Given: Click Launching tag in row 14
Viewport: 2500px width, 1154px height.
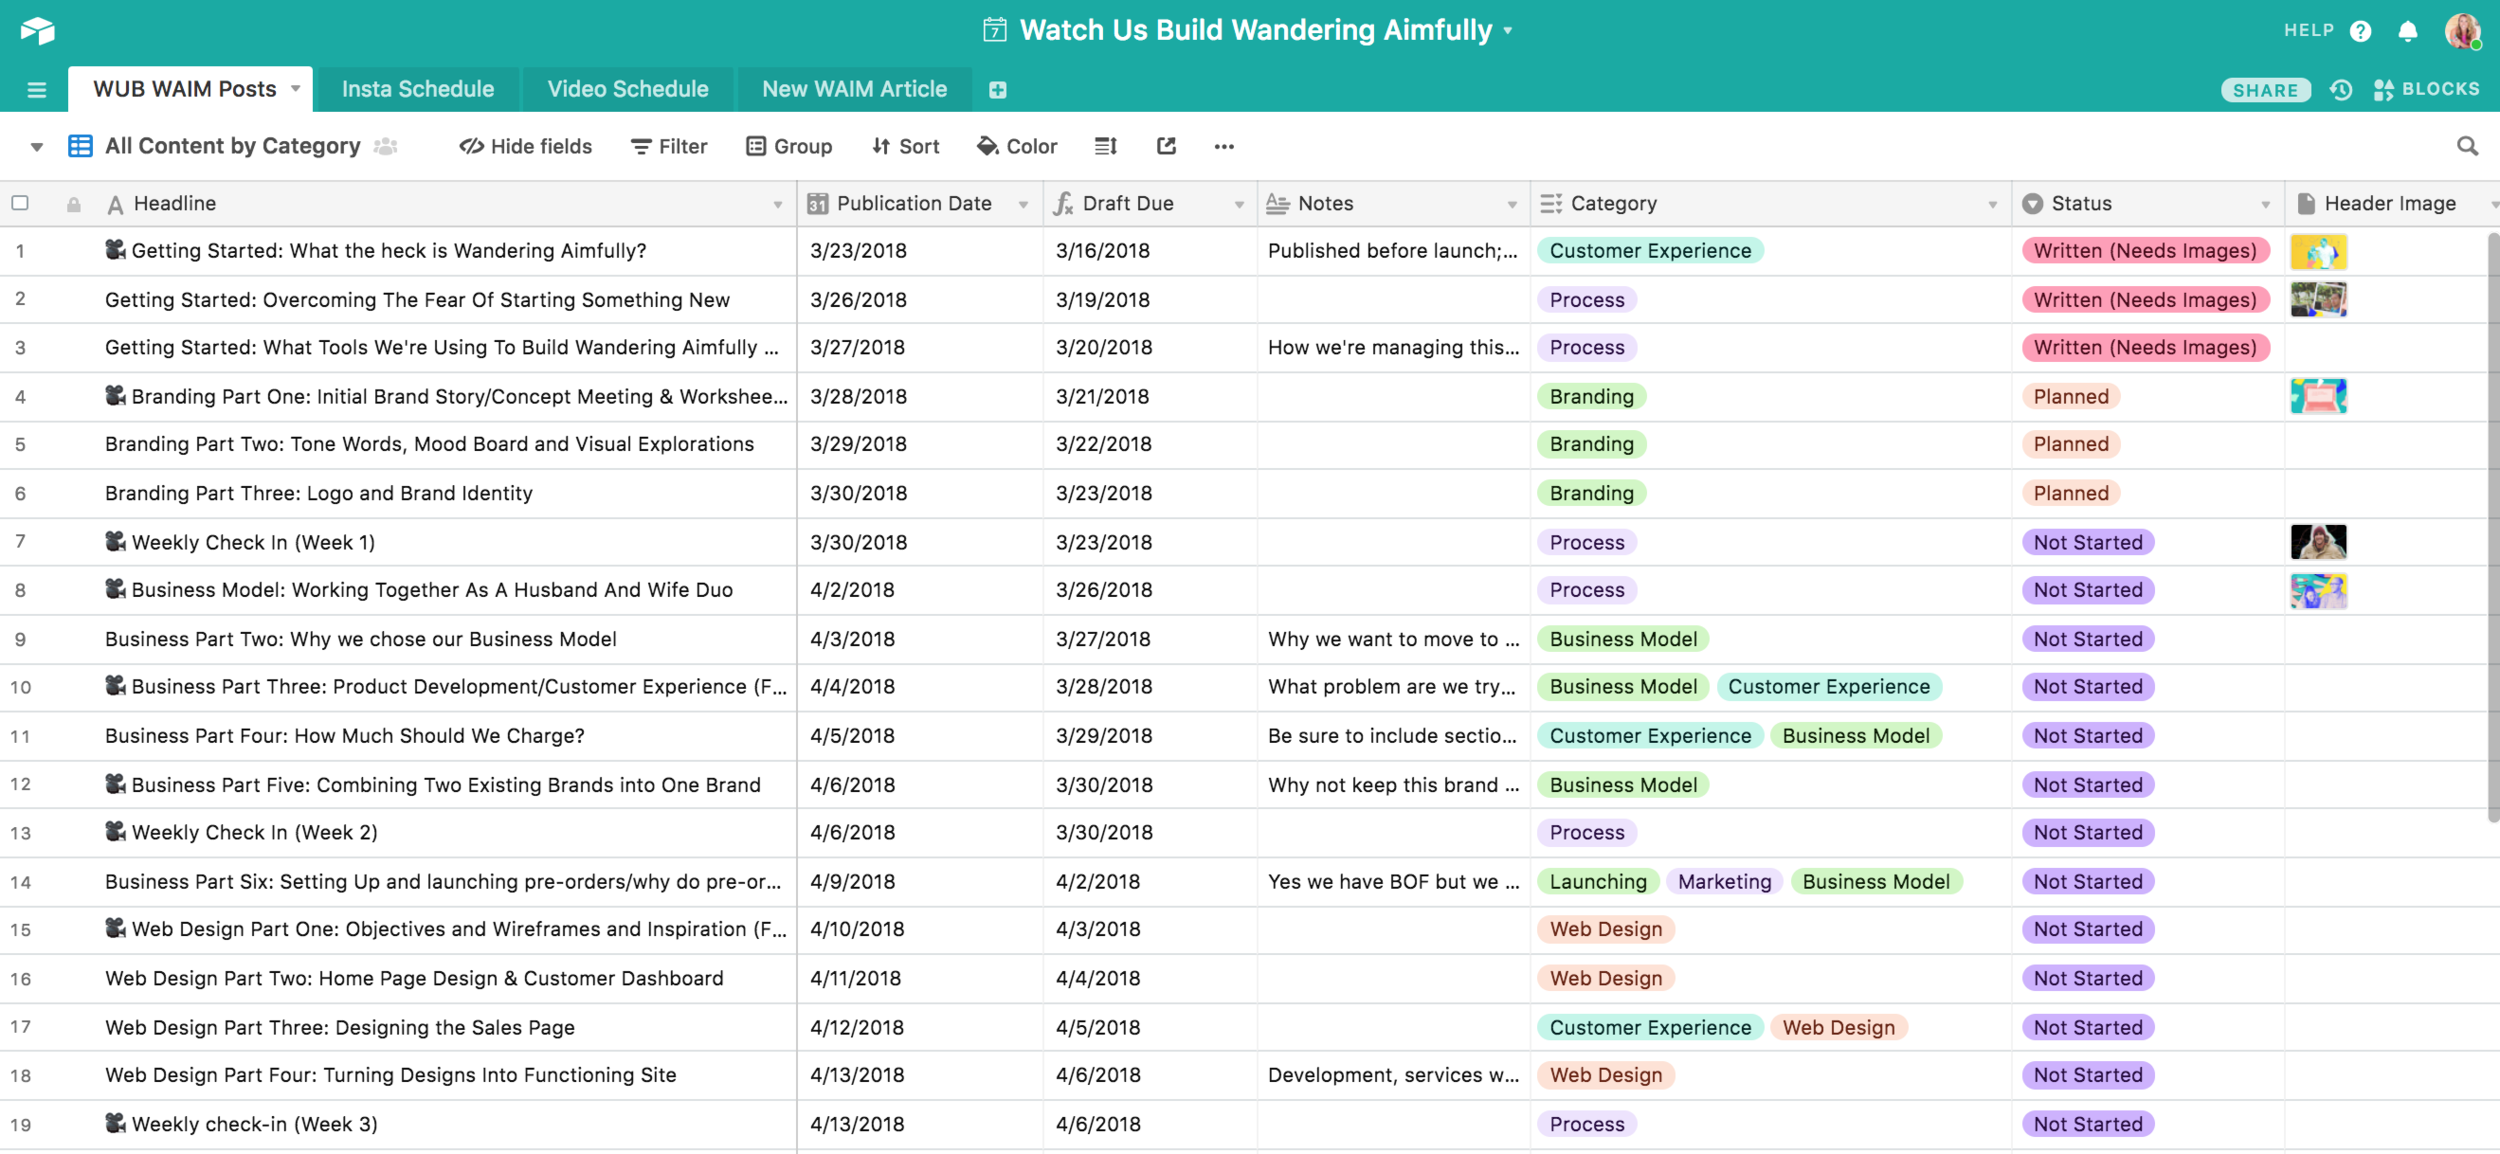Looking at the screenshot, I should pos(1598,882).
